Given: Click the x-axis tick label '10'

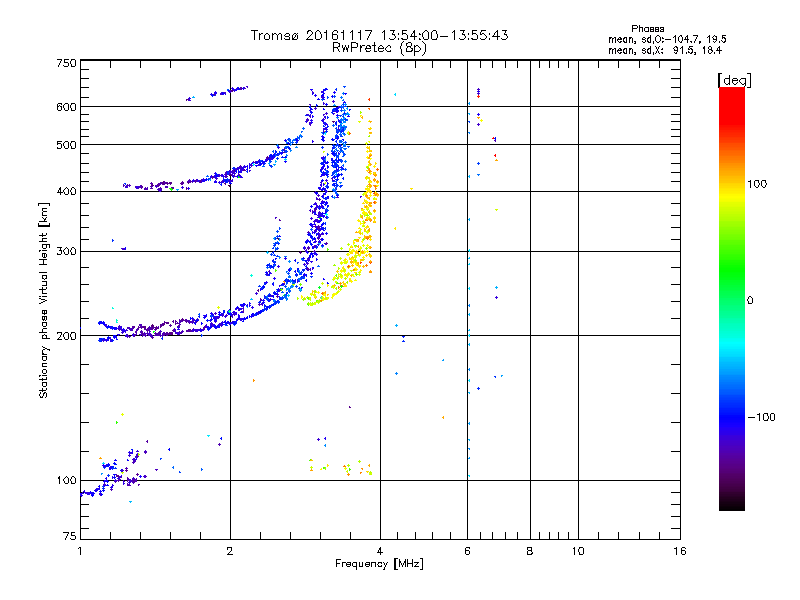Looking at the screenshot, I should pos(578,551).
